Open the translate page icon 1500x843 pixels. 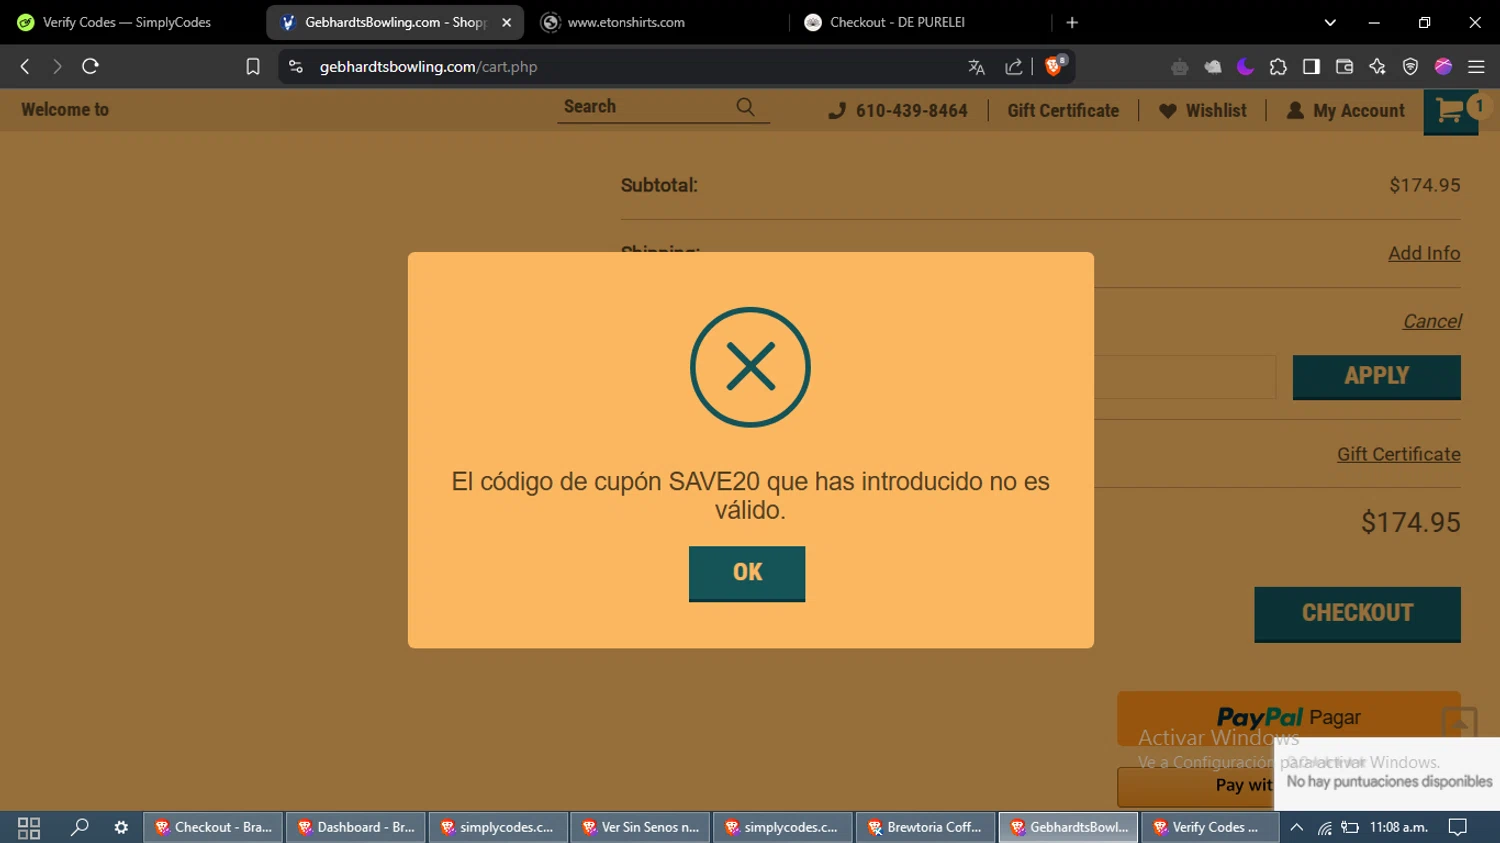click(977, 67)
